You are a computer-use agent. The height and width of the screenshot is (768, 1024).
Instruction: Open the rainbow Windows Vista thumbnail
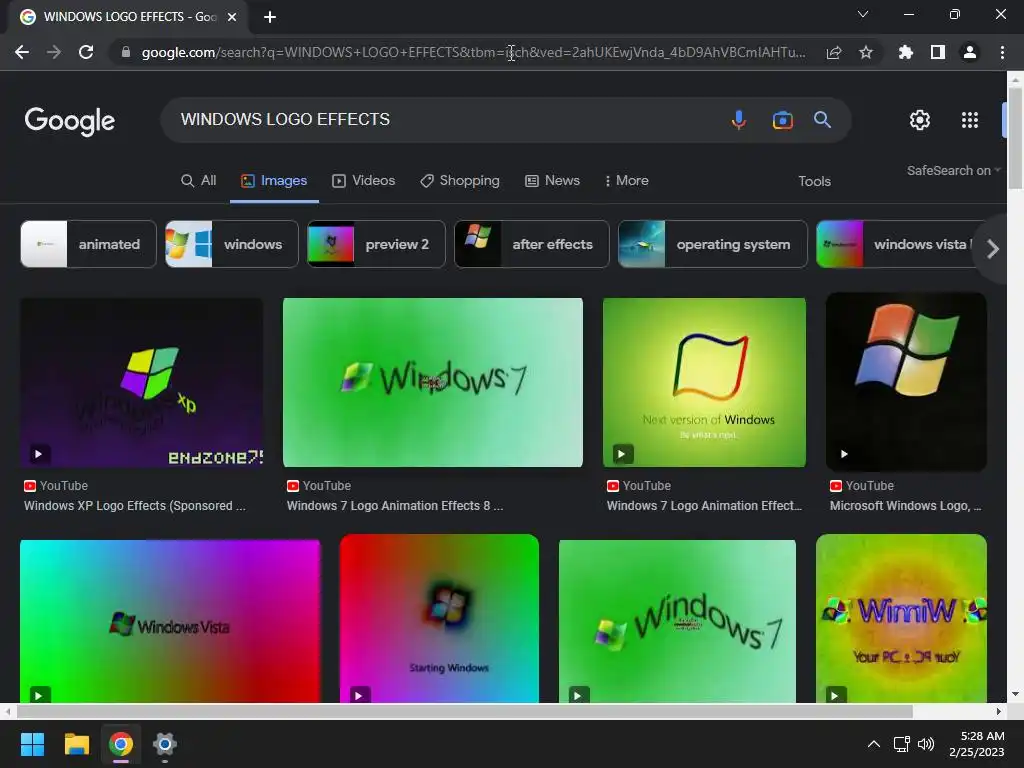(x=170, y=621)
